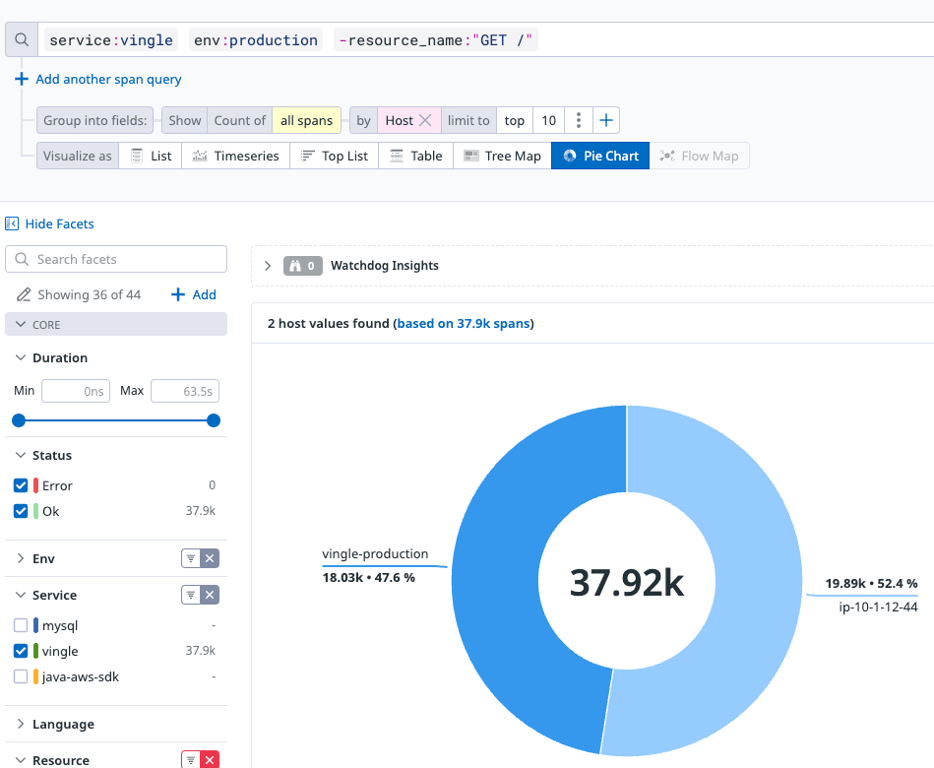Check the java-aws-sdk service checkbox
This screenshot has height=768, width=934.
21,677
